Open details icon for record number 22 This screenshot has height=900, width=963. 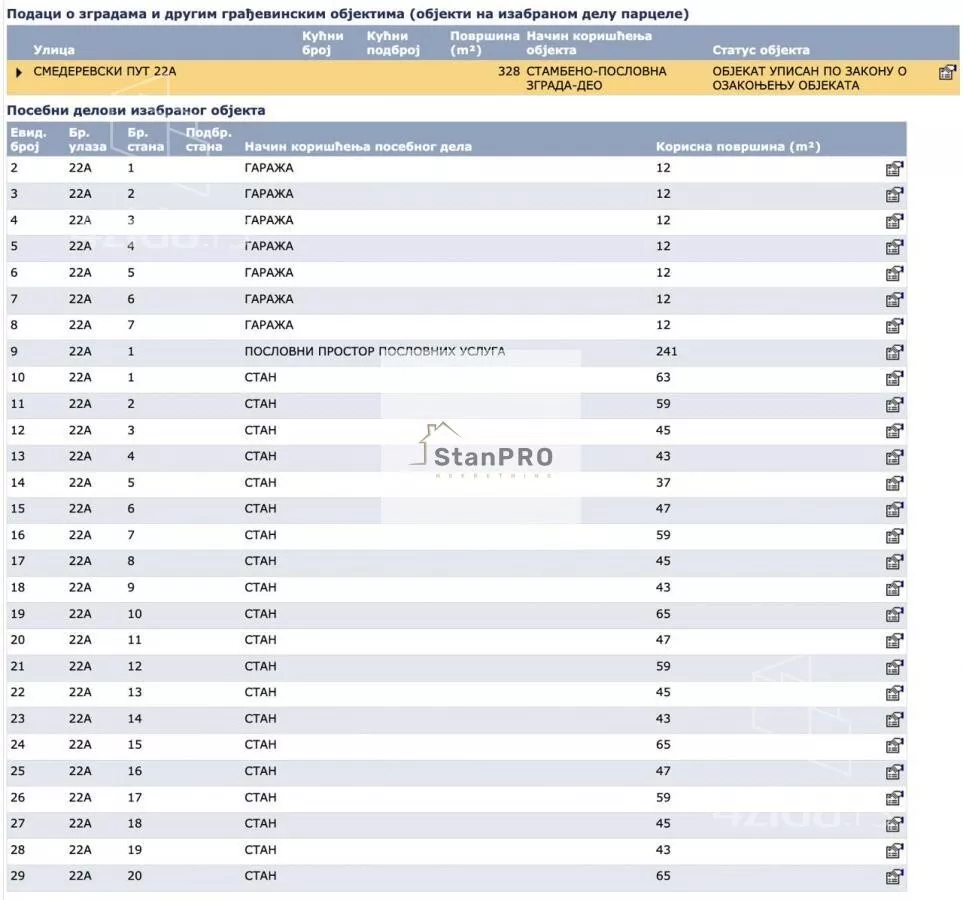(894, 693)
